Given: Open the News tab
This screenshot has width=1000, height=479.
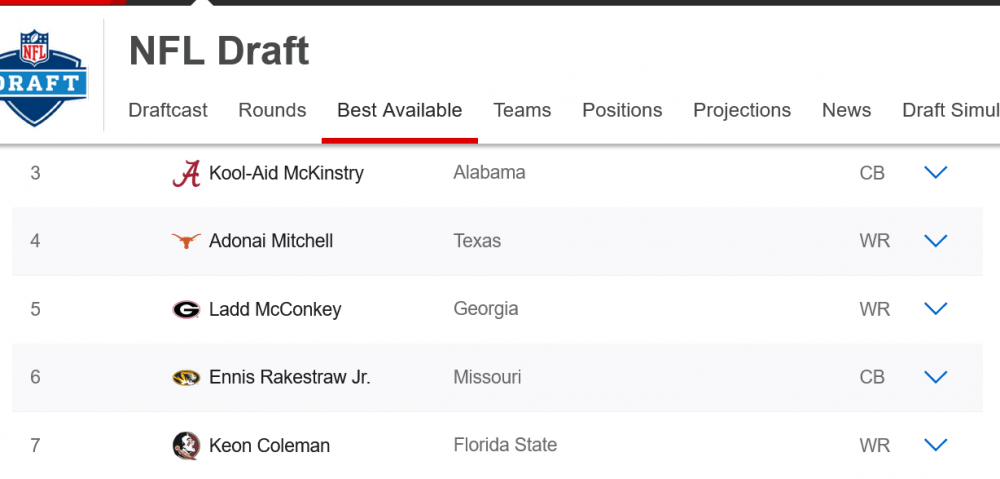Looking at the screenshot, I should coord(846,110).
